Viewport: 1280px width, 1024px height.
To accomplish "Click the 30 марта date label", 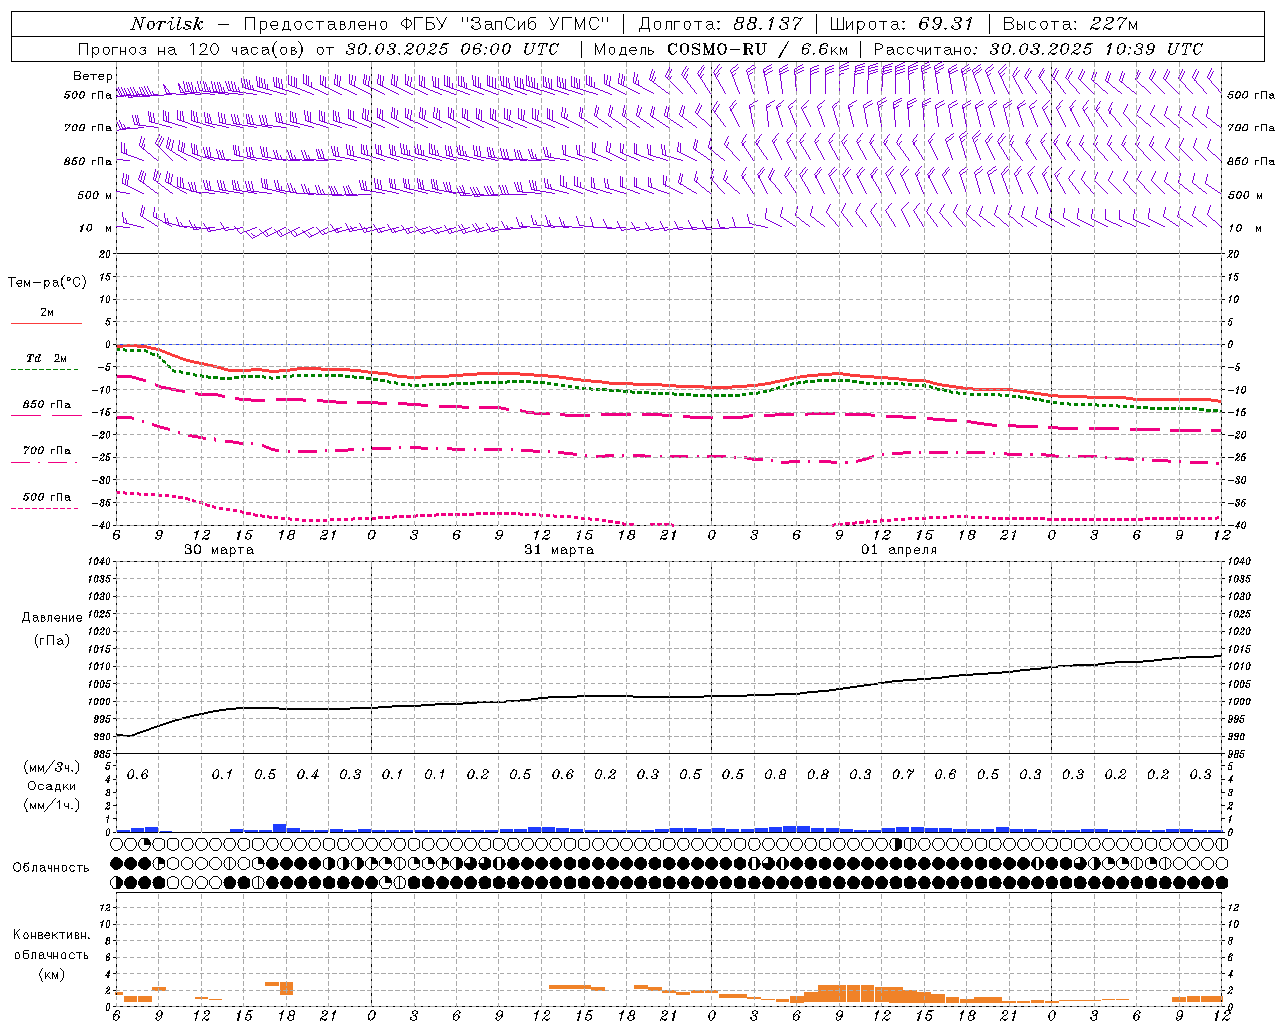I will point(219,550).
